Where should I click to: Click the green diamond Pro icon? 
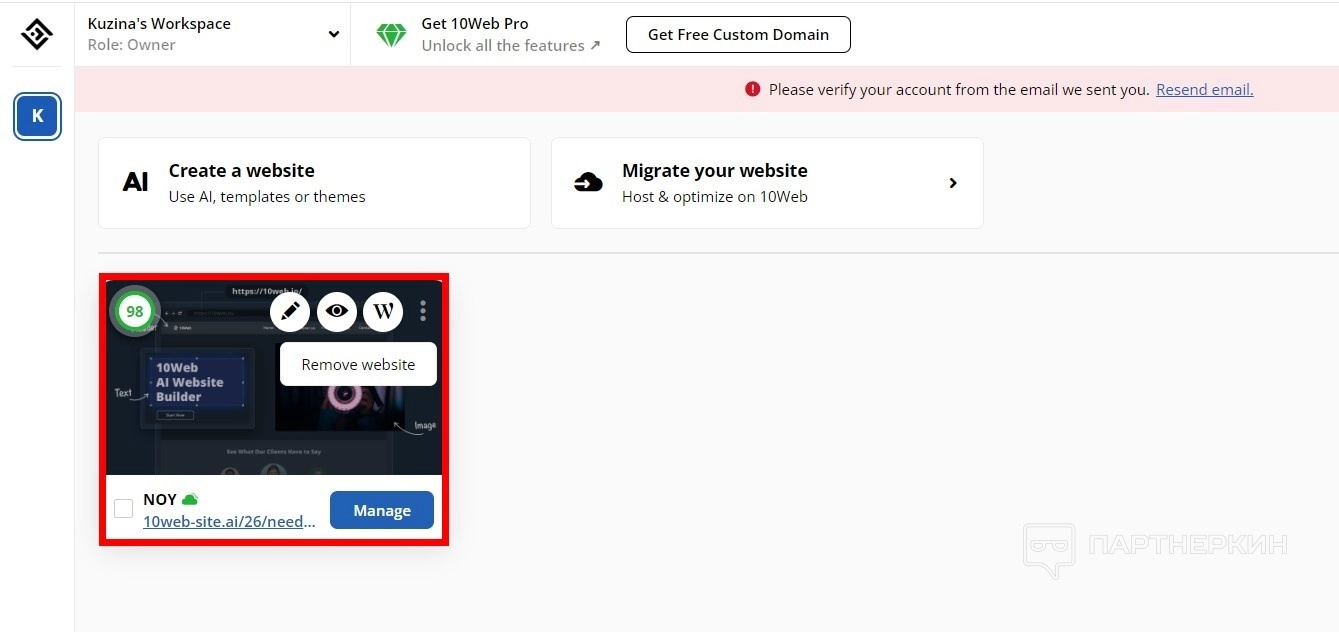tap(391, 34)
